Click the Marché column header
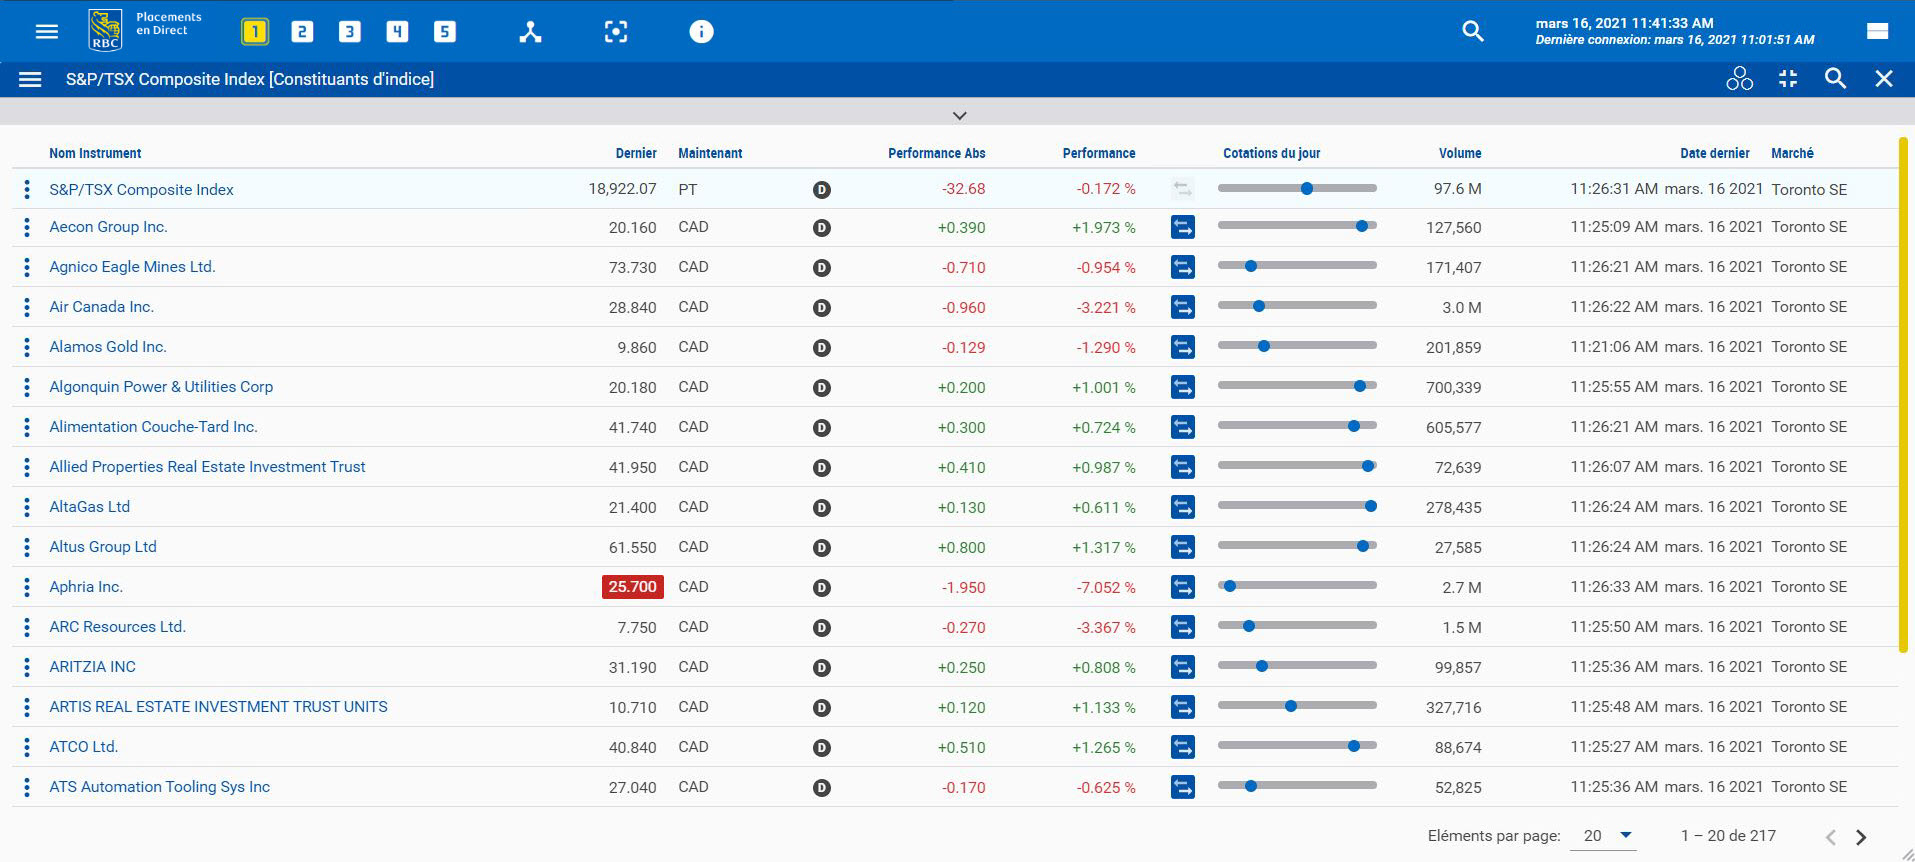1915x862 pixels. point(1792,153)
